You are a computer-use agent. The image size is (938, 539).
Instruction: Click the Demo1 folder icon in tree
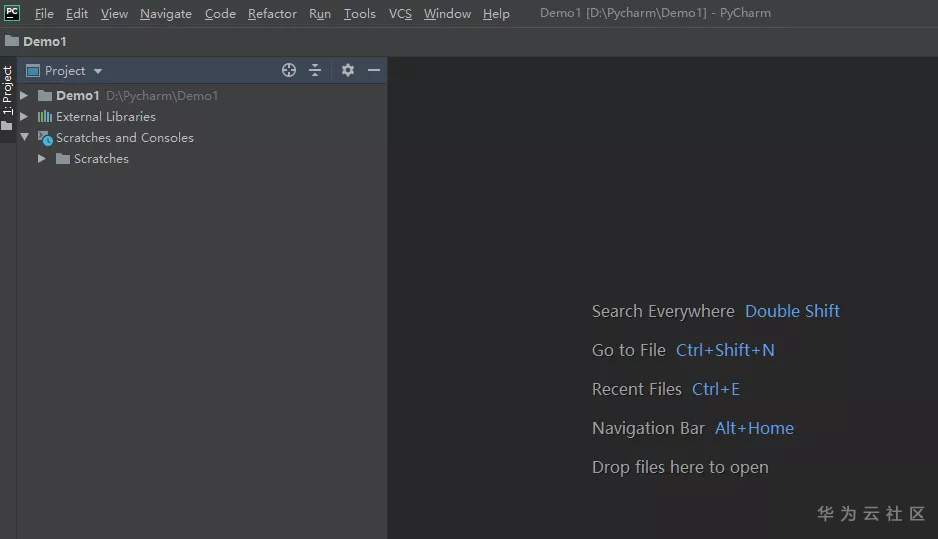pyautogui.click(x=45, y=95)
